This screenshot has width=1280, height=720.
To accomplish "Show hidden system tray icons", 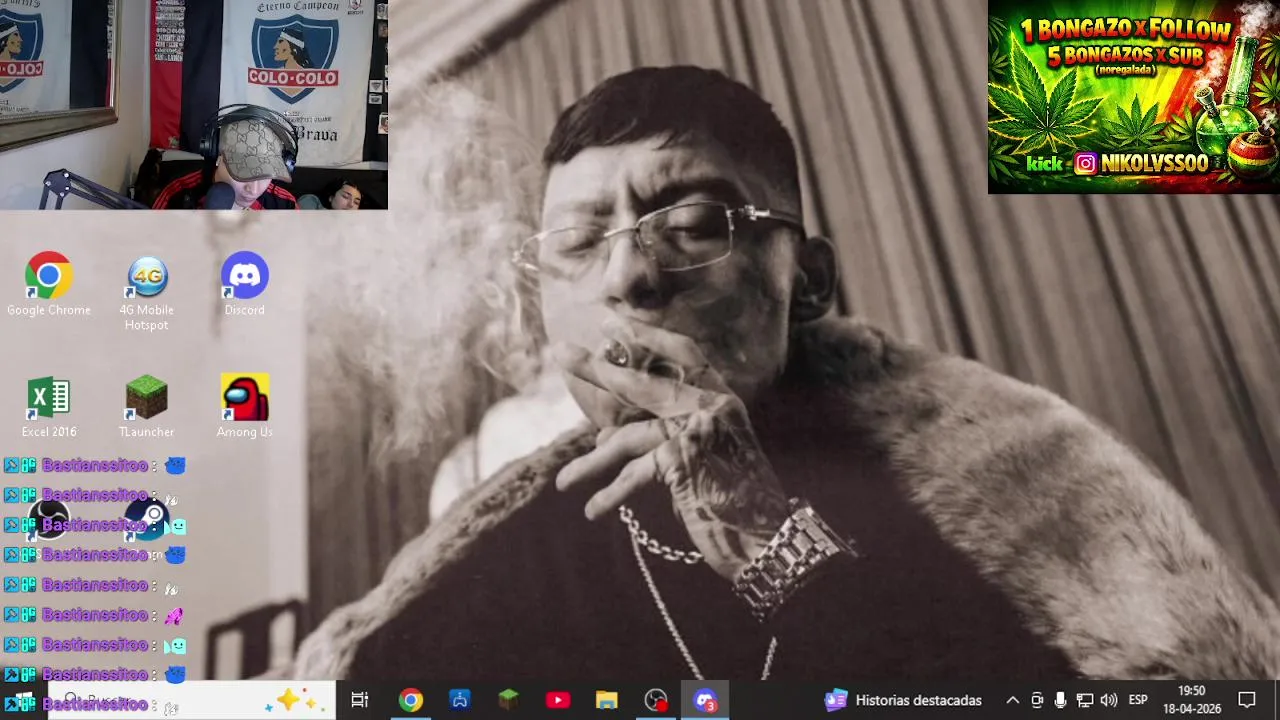I will point(1012,700).
